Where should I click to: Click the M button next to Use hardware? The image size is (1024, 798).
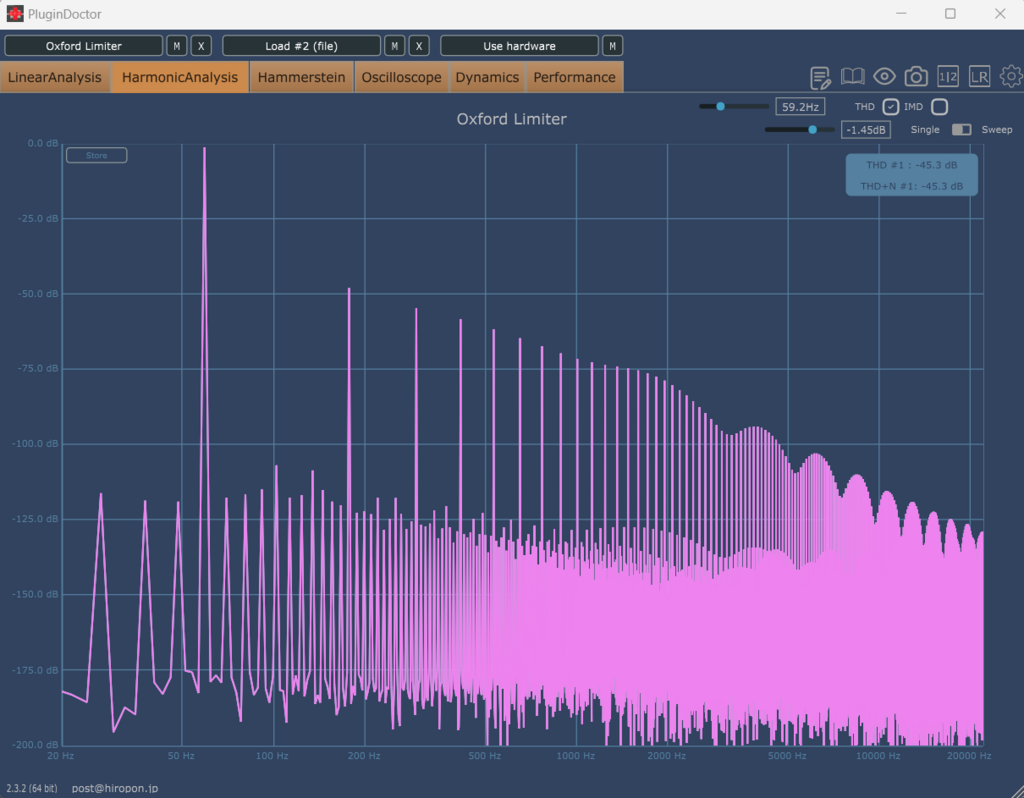612,46
